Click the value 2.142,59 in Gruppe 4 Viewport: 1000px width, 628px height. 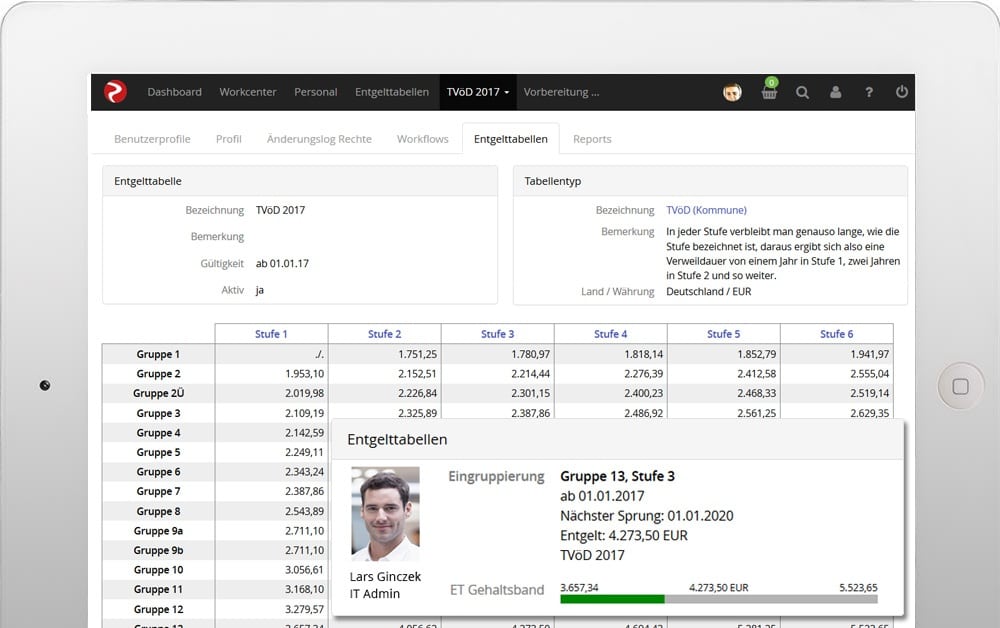click(x=304, y=433)
